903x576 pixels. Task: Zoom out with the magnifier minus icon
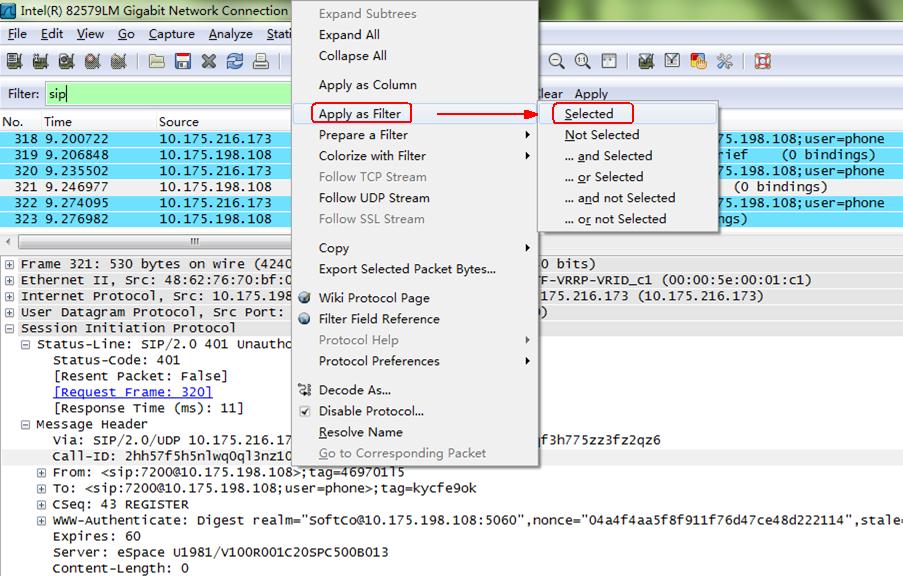pyautogui.click(x=556, y=61)
